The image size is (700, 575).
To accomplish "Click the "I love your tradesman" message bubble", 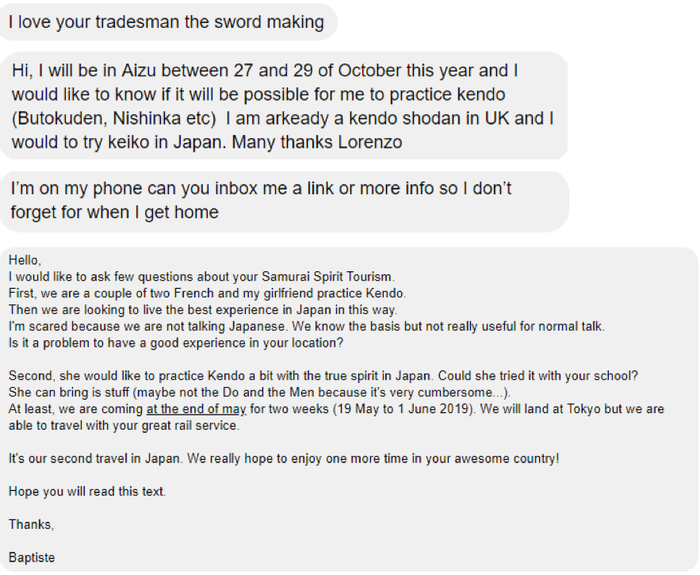I will coord(167,21).
